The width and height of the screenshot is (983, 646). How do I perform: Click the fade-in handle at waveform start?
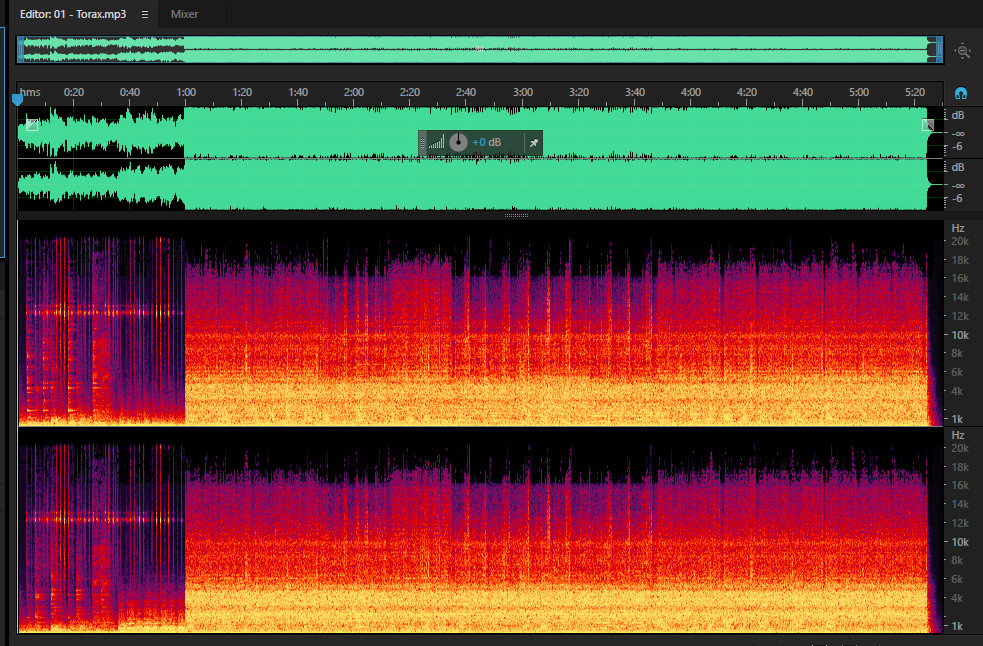point(32,125)
